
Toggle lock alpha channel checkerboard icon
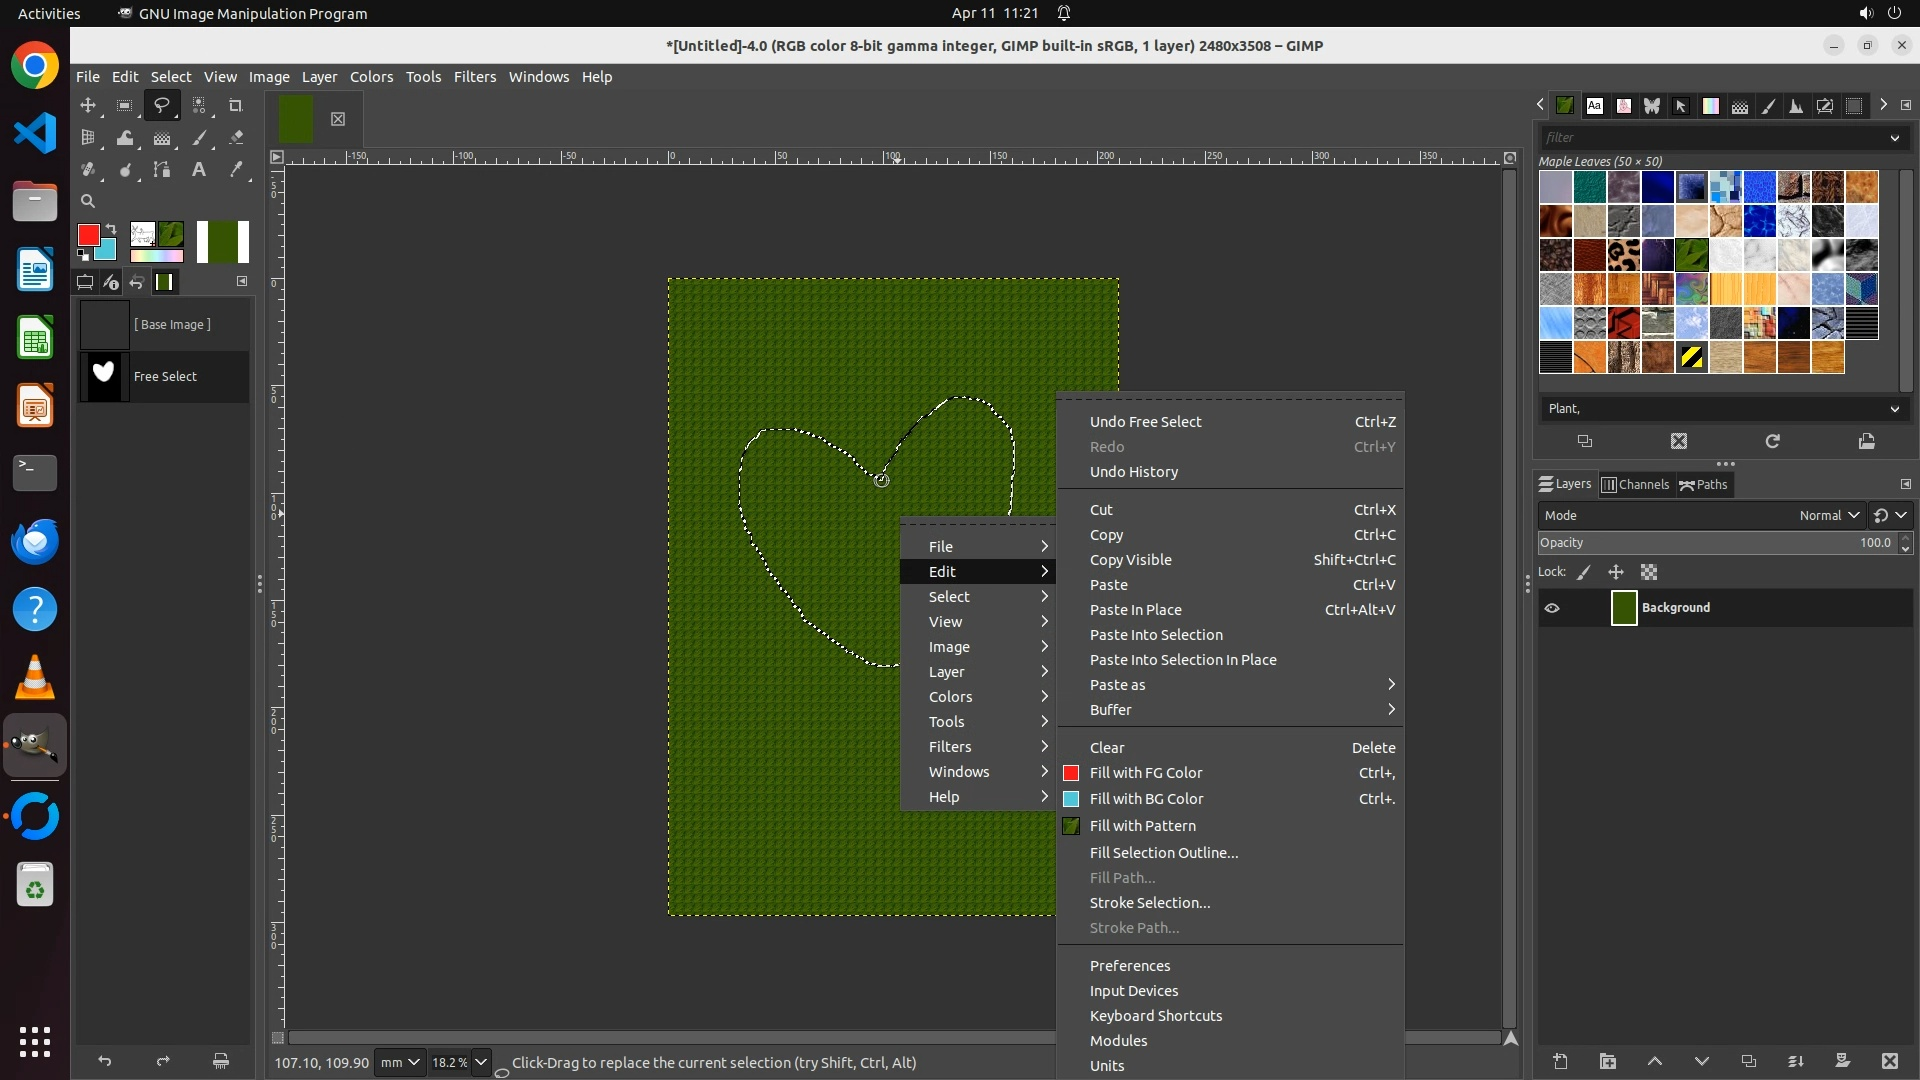click(x=1649, y=573)
